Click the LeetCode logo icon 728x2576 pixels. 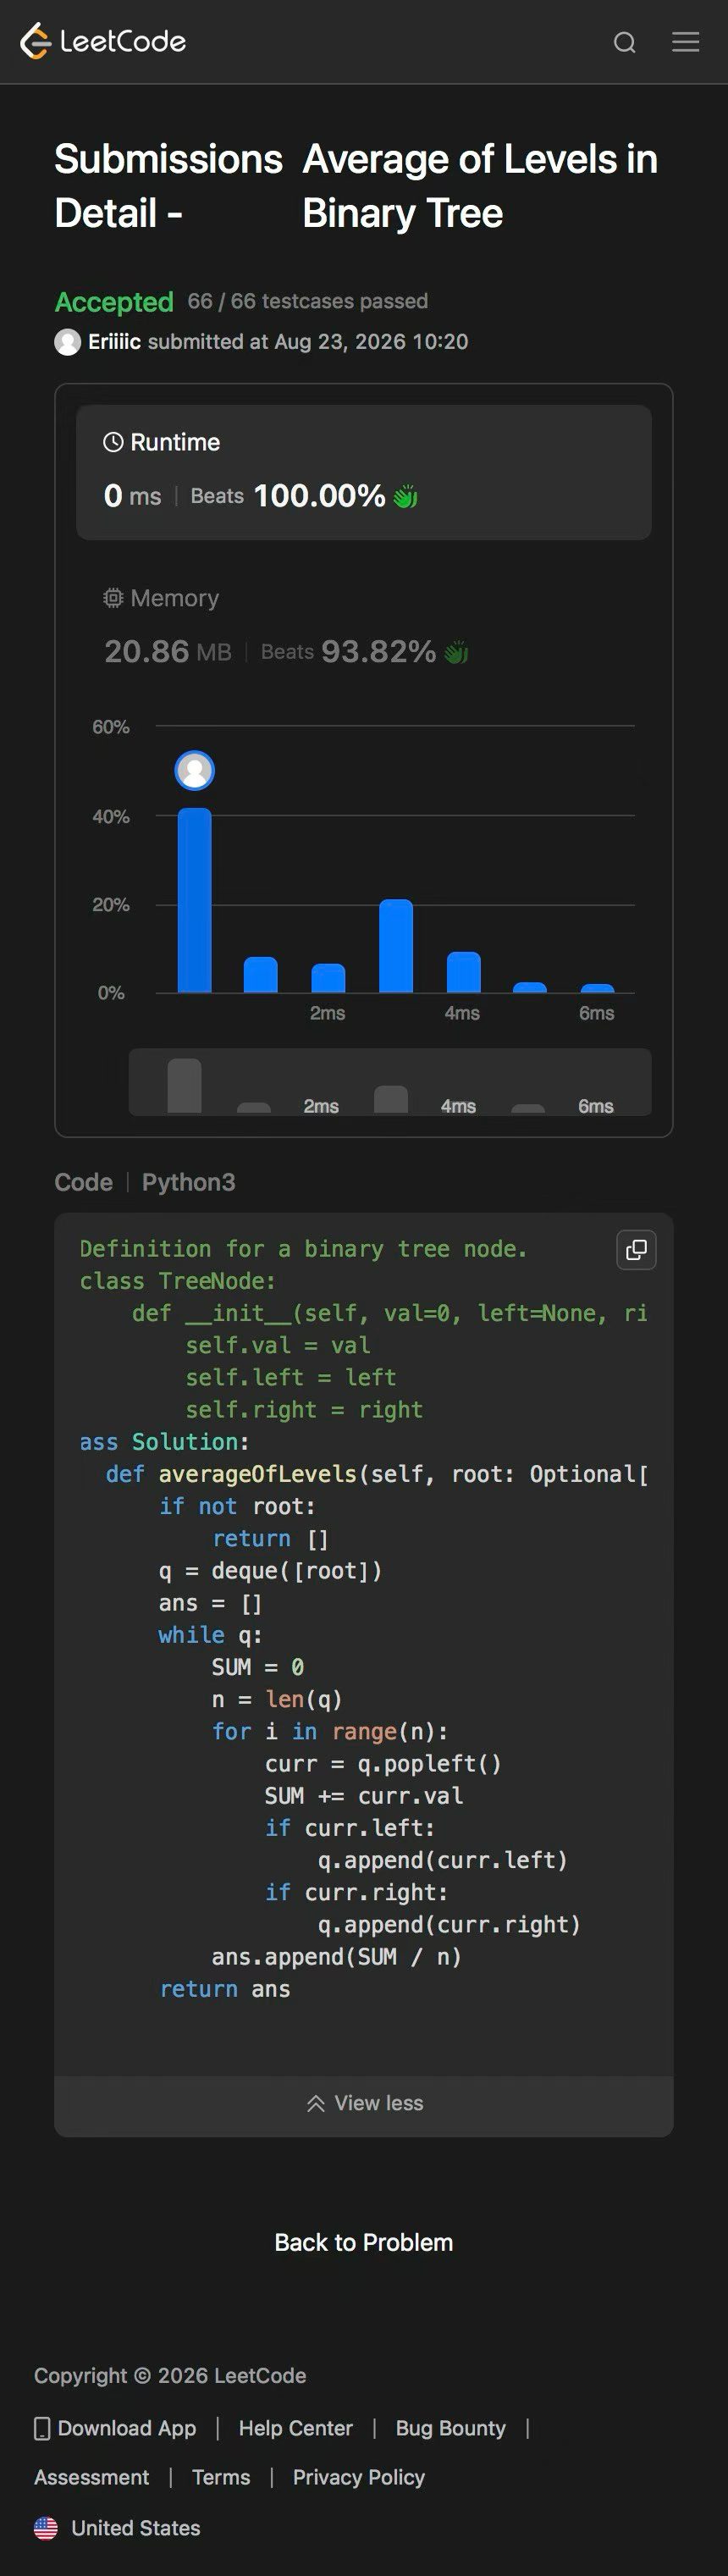[x=36, y=41]
